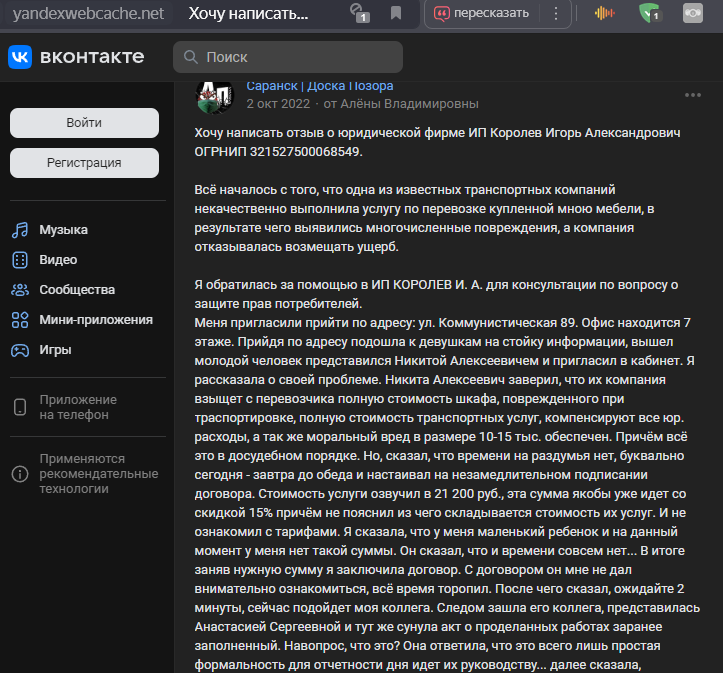This screenshot has height=673, width=723.
Task: Click the yandexwebcache.net address
Action: 88,13
